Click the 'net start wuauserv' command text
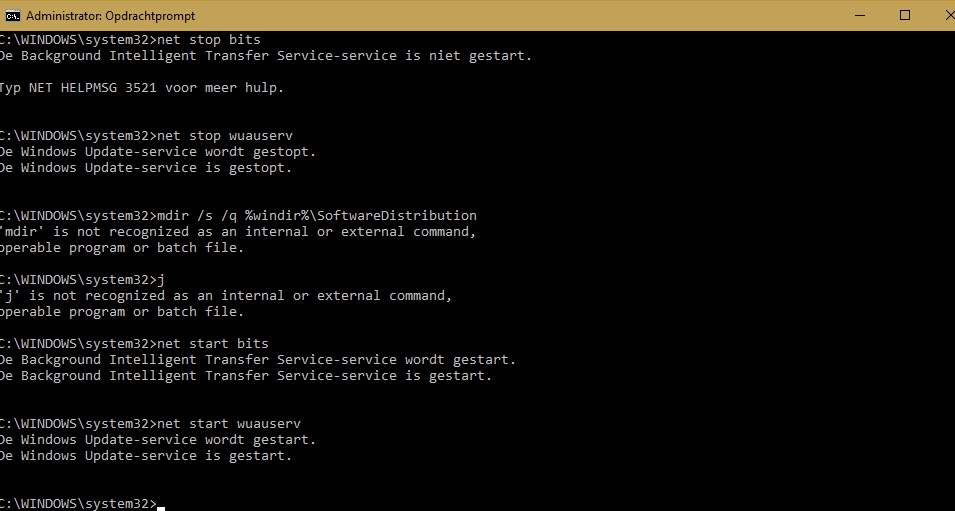This screenshot has height=511, width=955. click(229, 424)
